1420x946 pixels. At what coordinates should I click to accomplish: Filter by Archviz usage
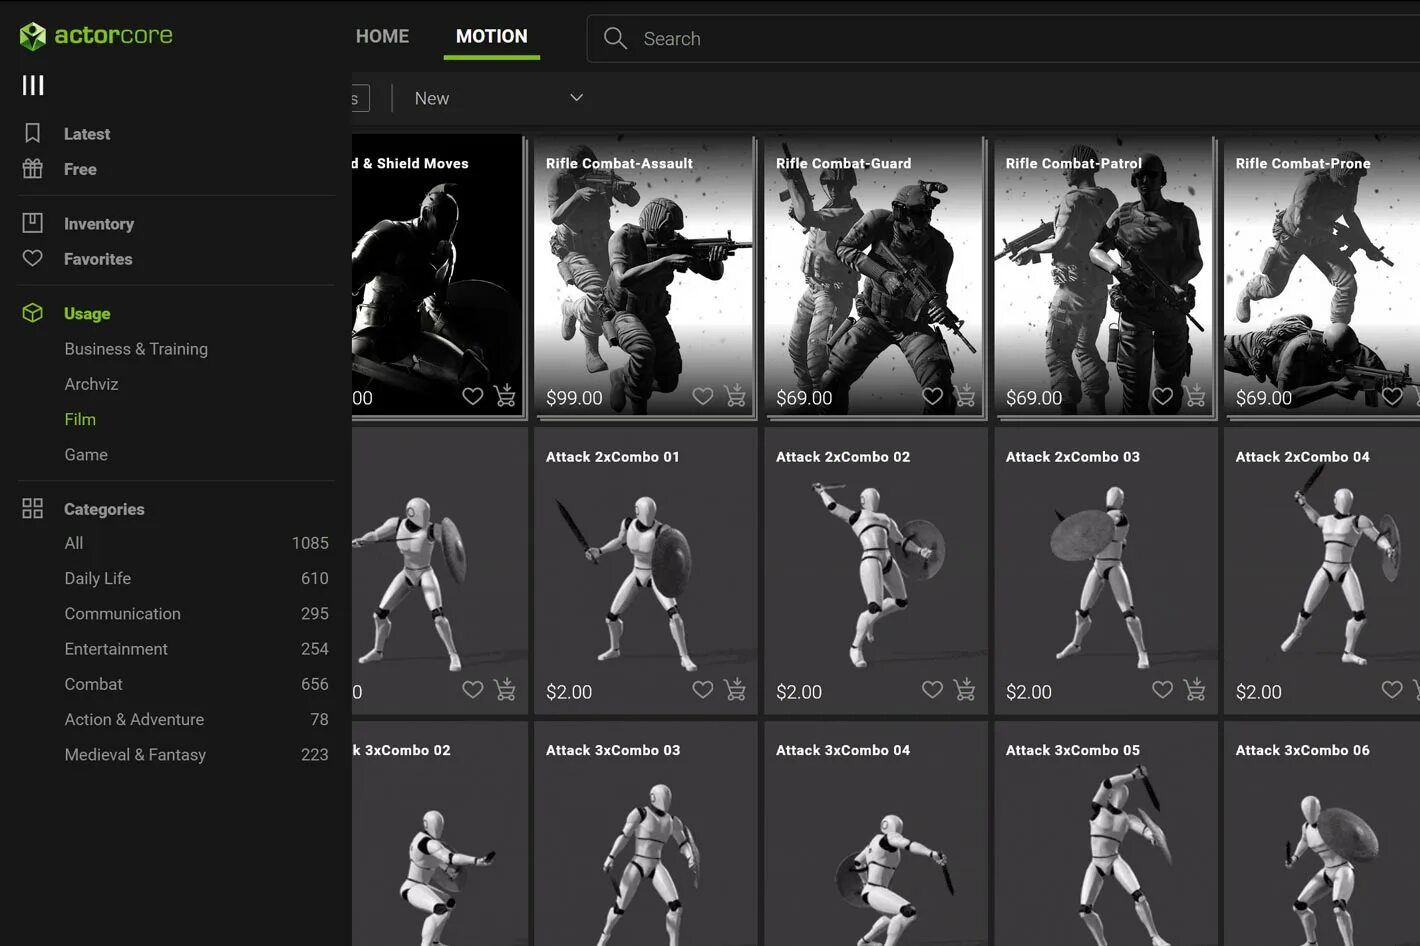(91, 384)
